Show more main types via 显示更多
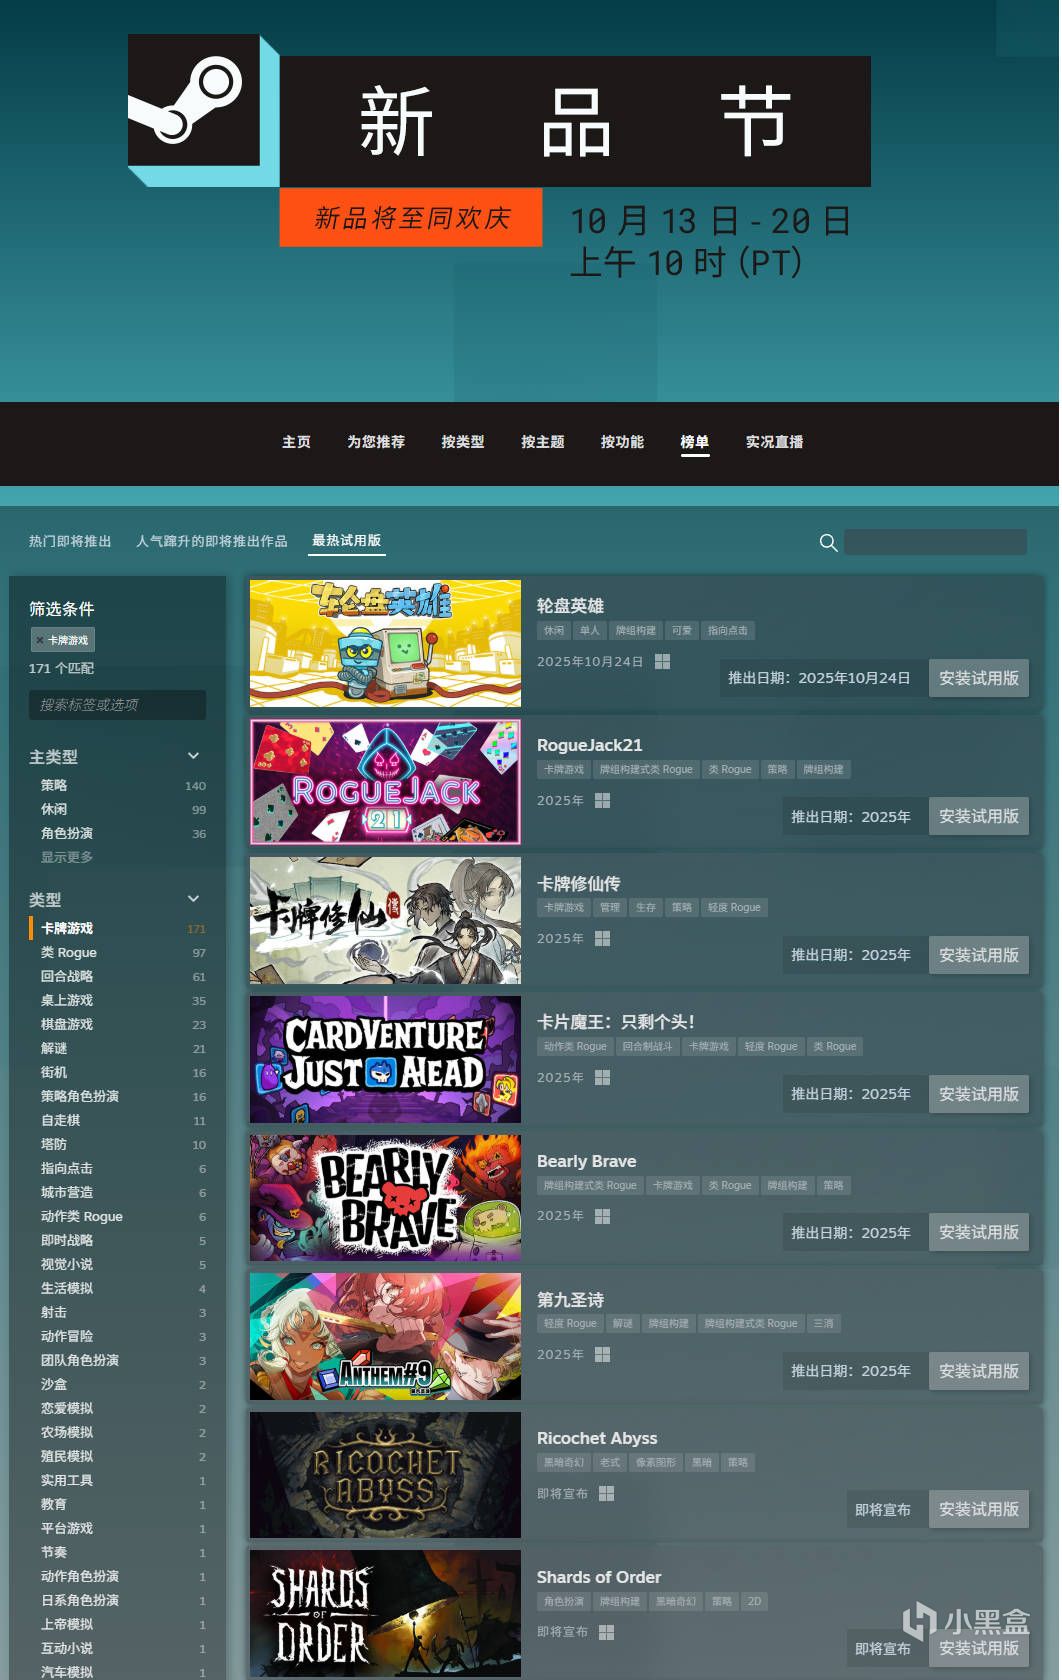Viewport: 1062px width, 1680px height. click(x=67, y=857)
